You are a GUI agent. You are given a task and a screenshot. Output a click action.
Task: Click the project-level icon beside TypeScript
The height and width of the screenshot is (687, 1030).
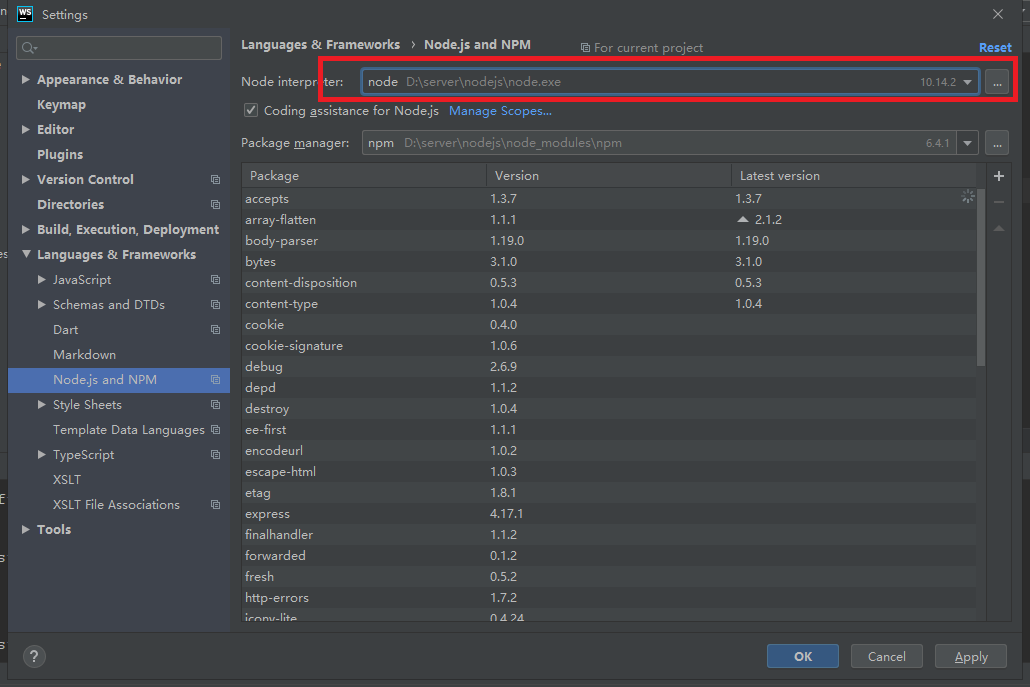click(x=215, y=454)
